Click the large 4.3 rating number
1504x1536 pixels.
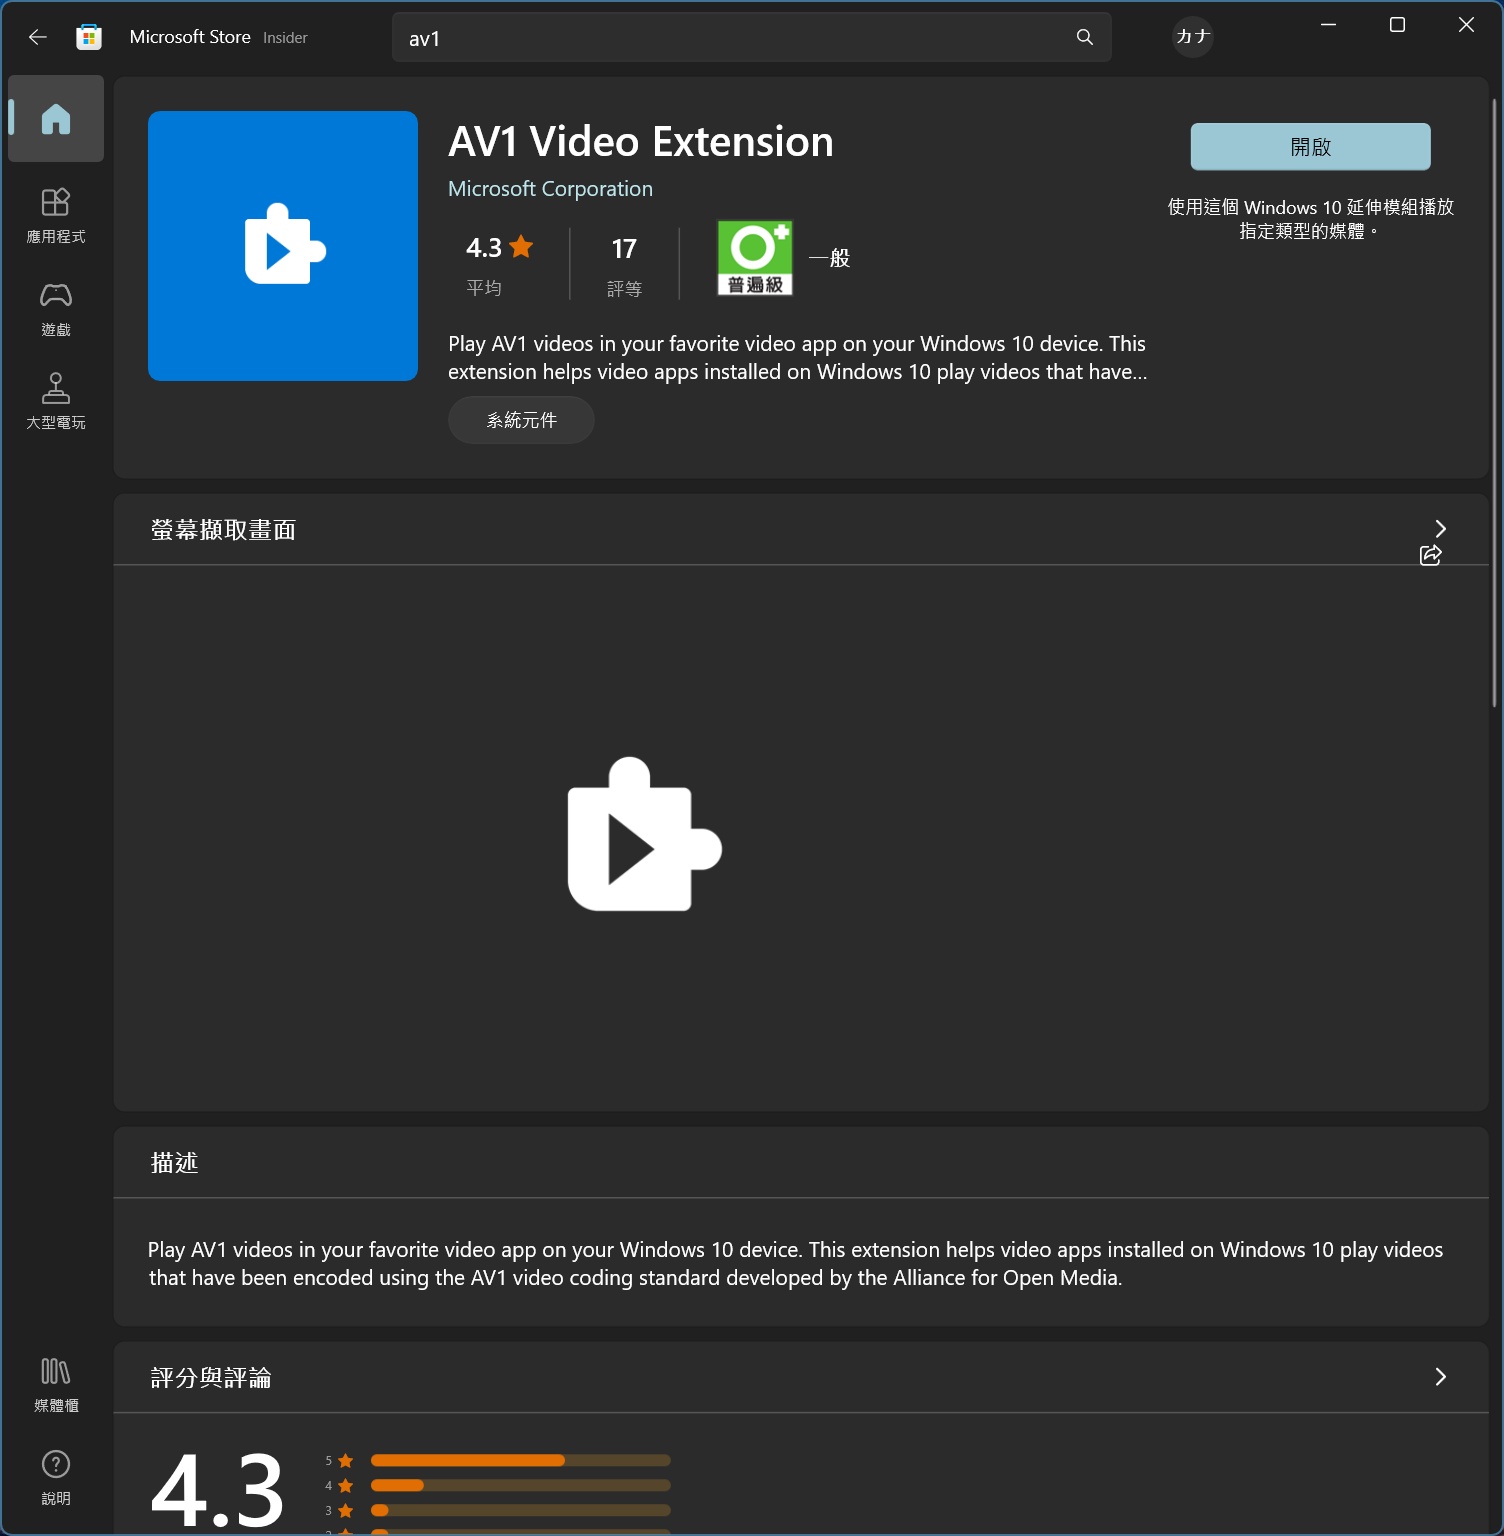point(217,1490)
